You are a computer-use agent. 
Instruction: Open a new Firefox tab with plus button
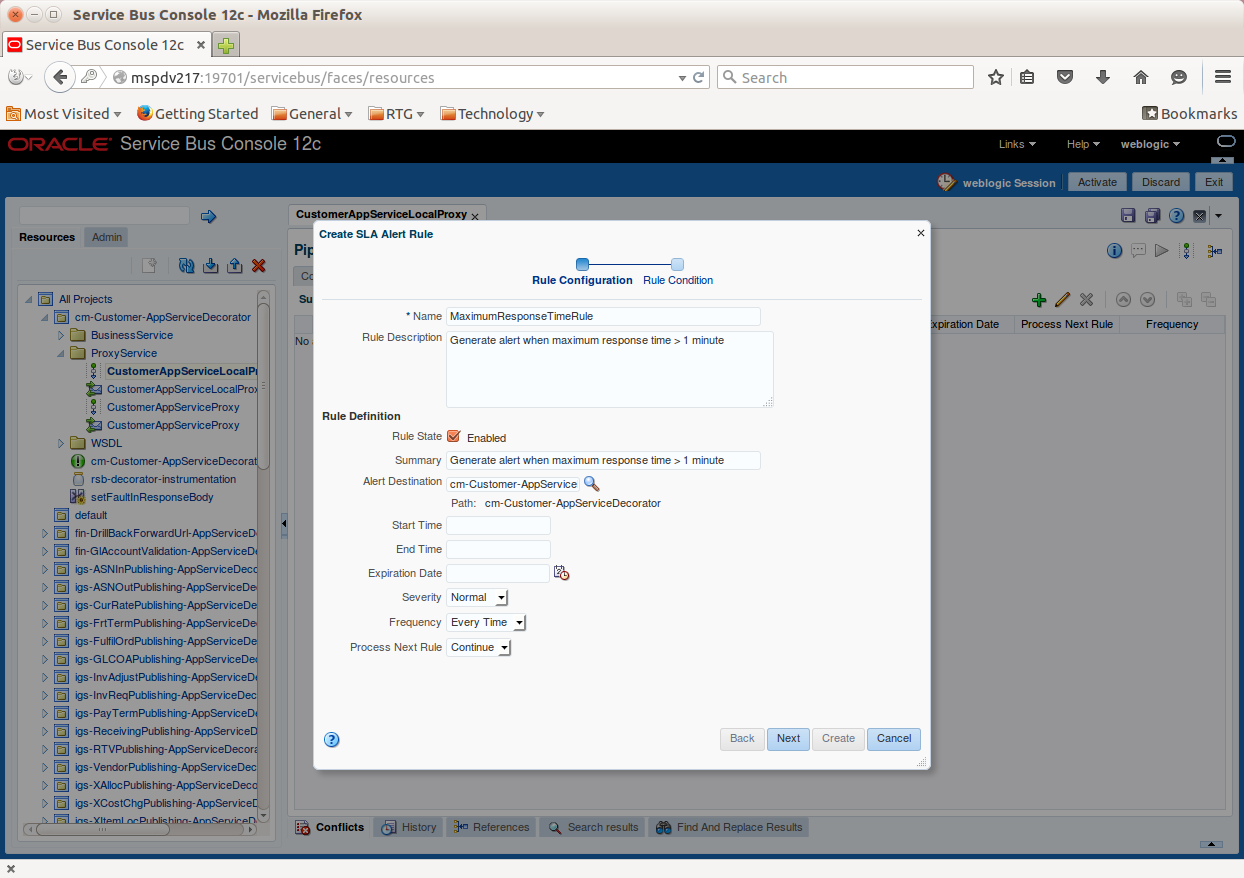tap(226, 45)
